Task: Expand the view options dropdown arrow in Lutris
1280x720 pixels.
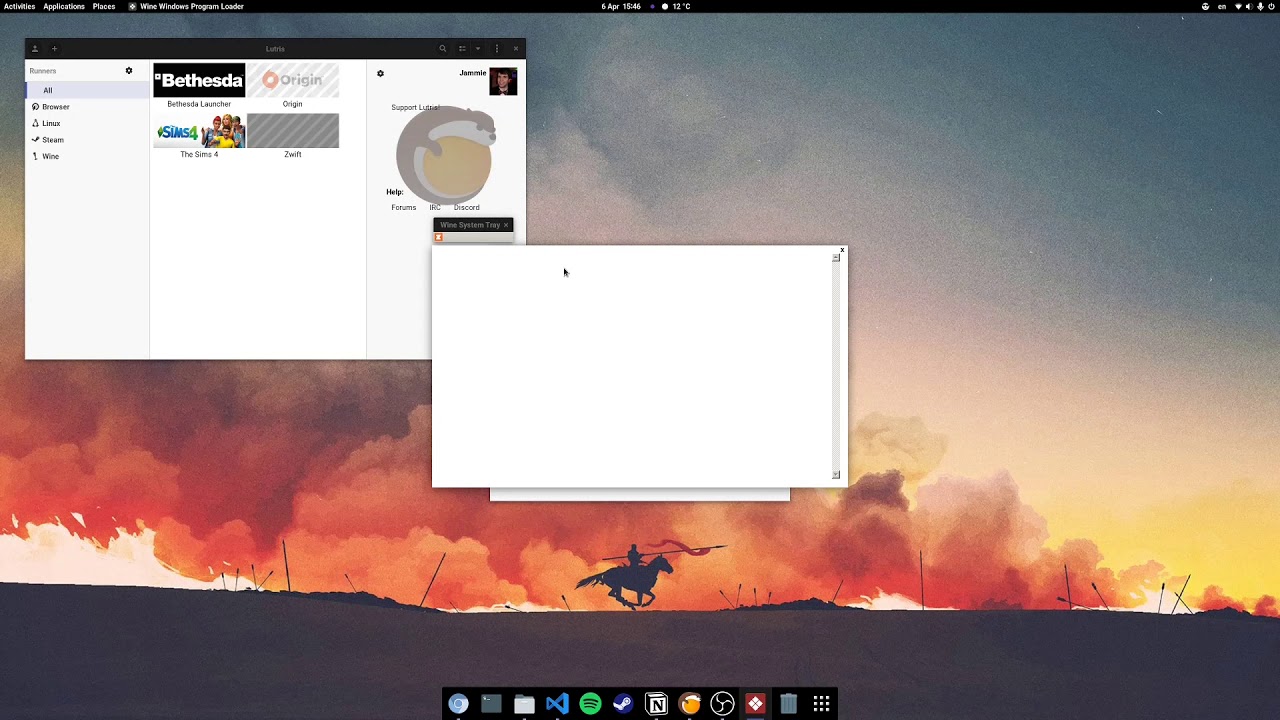Action: click(x=478, y=49)
